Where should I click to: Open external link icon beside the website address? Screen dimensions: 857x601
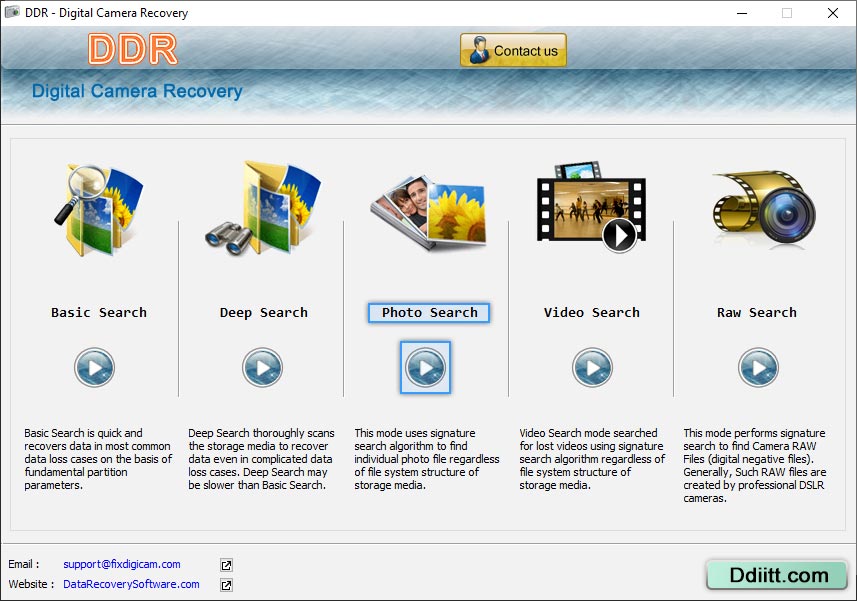click(225, 585)
